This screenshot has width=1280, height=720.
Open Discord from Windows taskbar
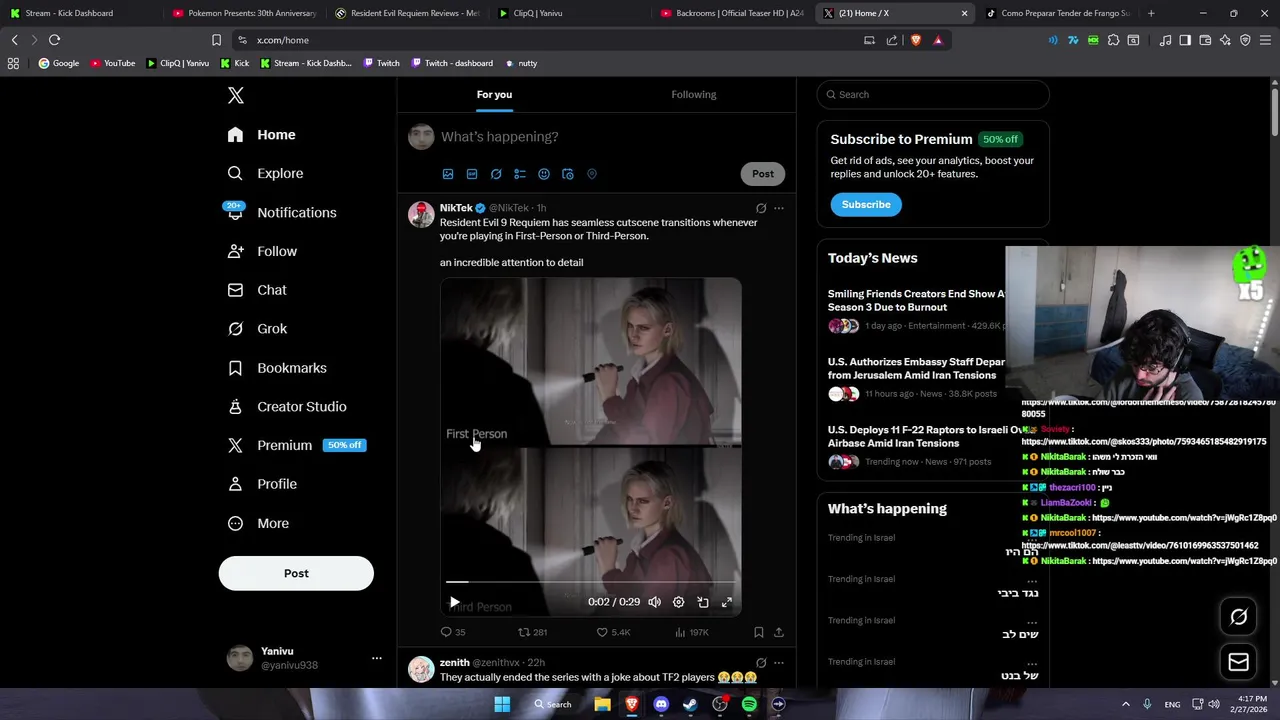(x=661, y=704)
